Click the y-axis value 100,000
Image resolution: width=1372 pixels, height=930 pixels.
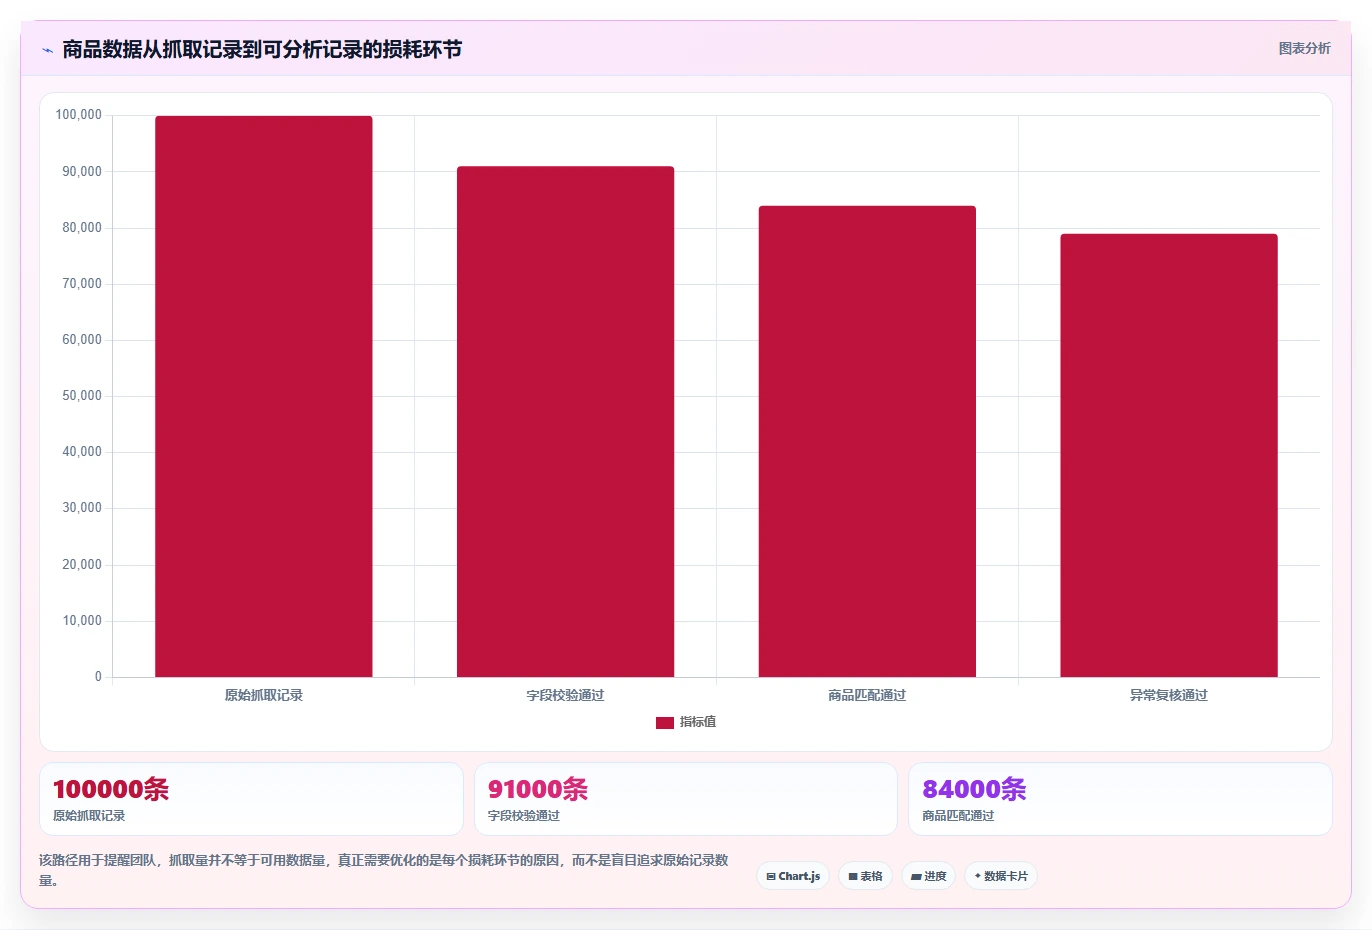[x=78, y=115]
